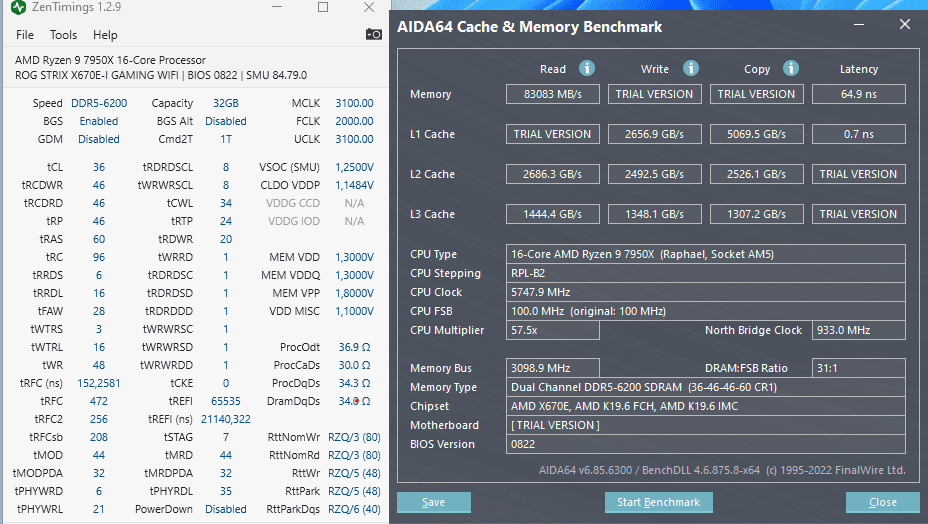
Task: Click the Save button in AIDA64
Action: [x=434, y=502]
